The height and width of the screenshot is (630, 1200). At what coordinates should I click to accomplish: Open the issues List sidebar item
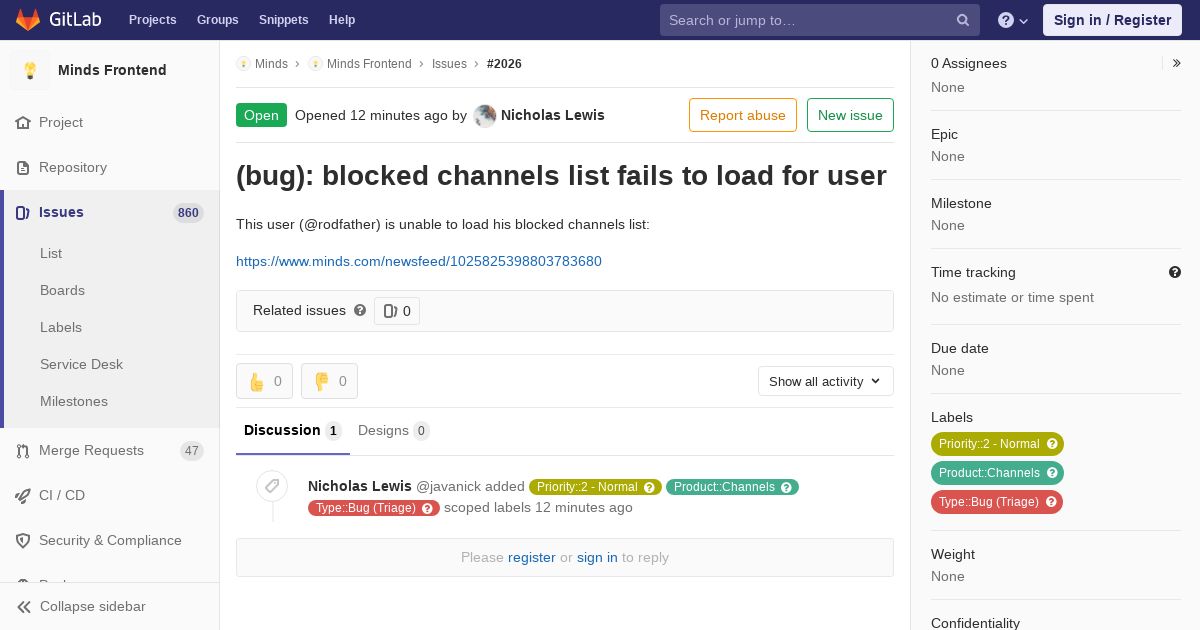(x=51, y=254)
